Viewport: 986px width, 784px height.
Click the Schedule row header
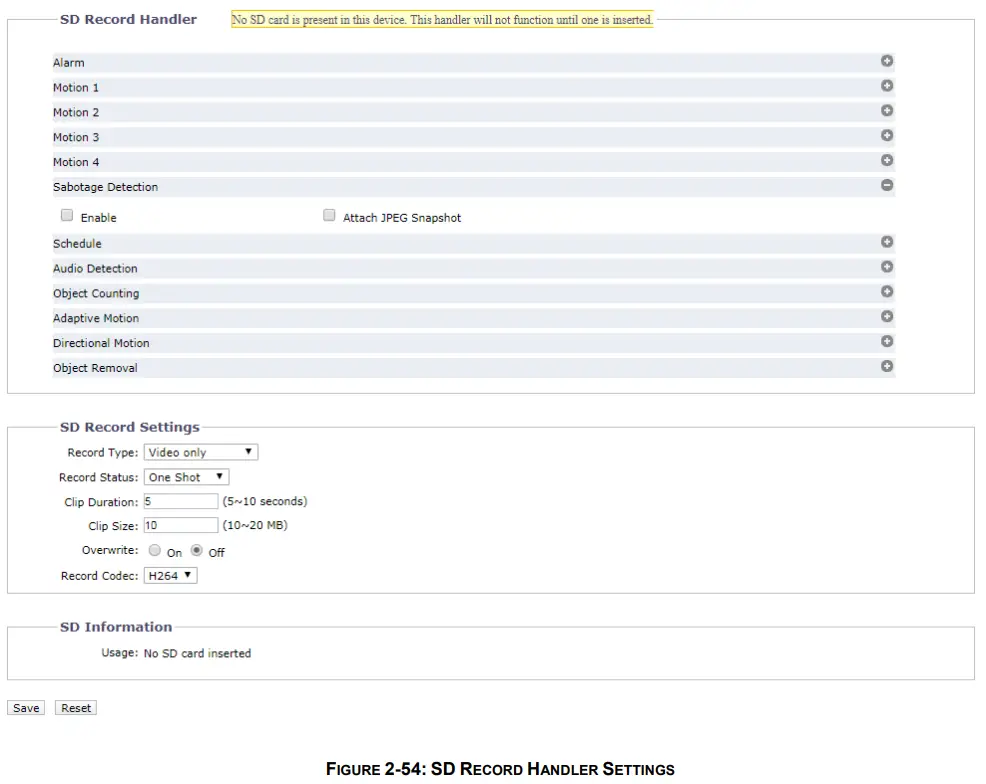point(474,243)
